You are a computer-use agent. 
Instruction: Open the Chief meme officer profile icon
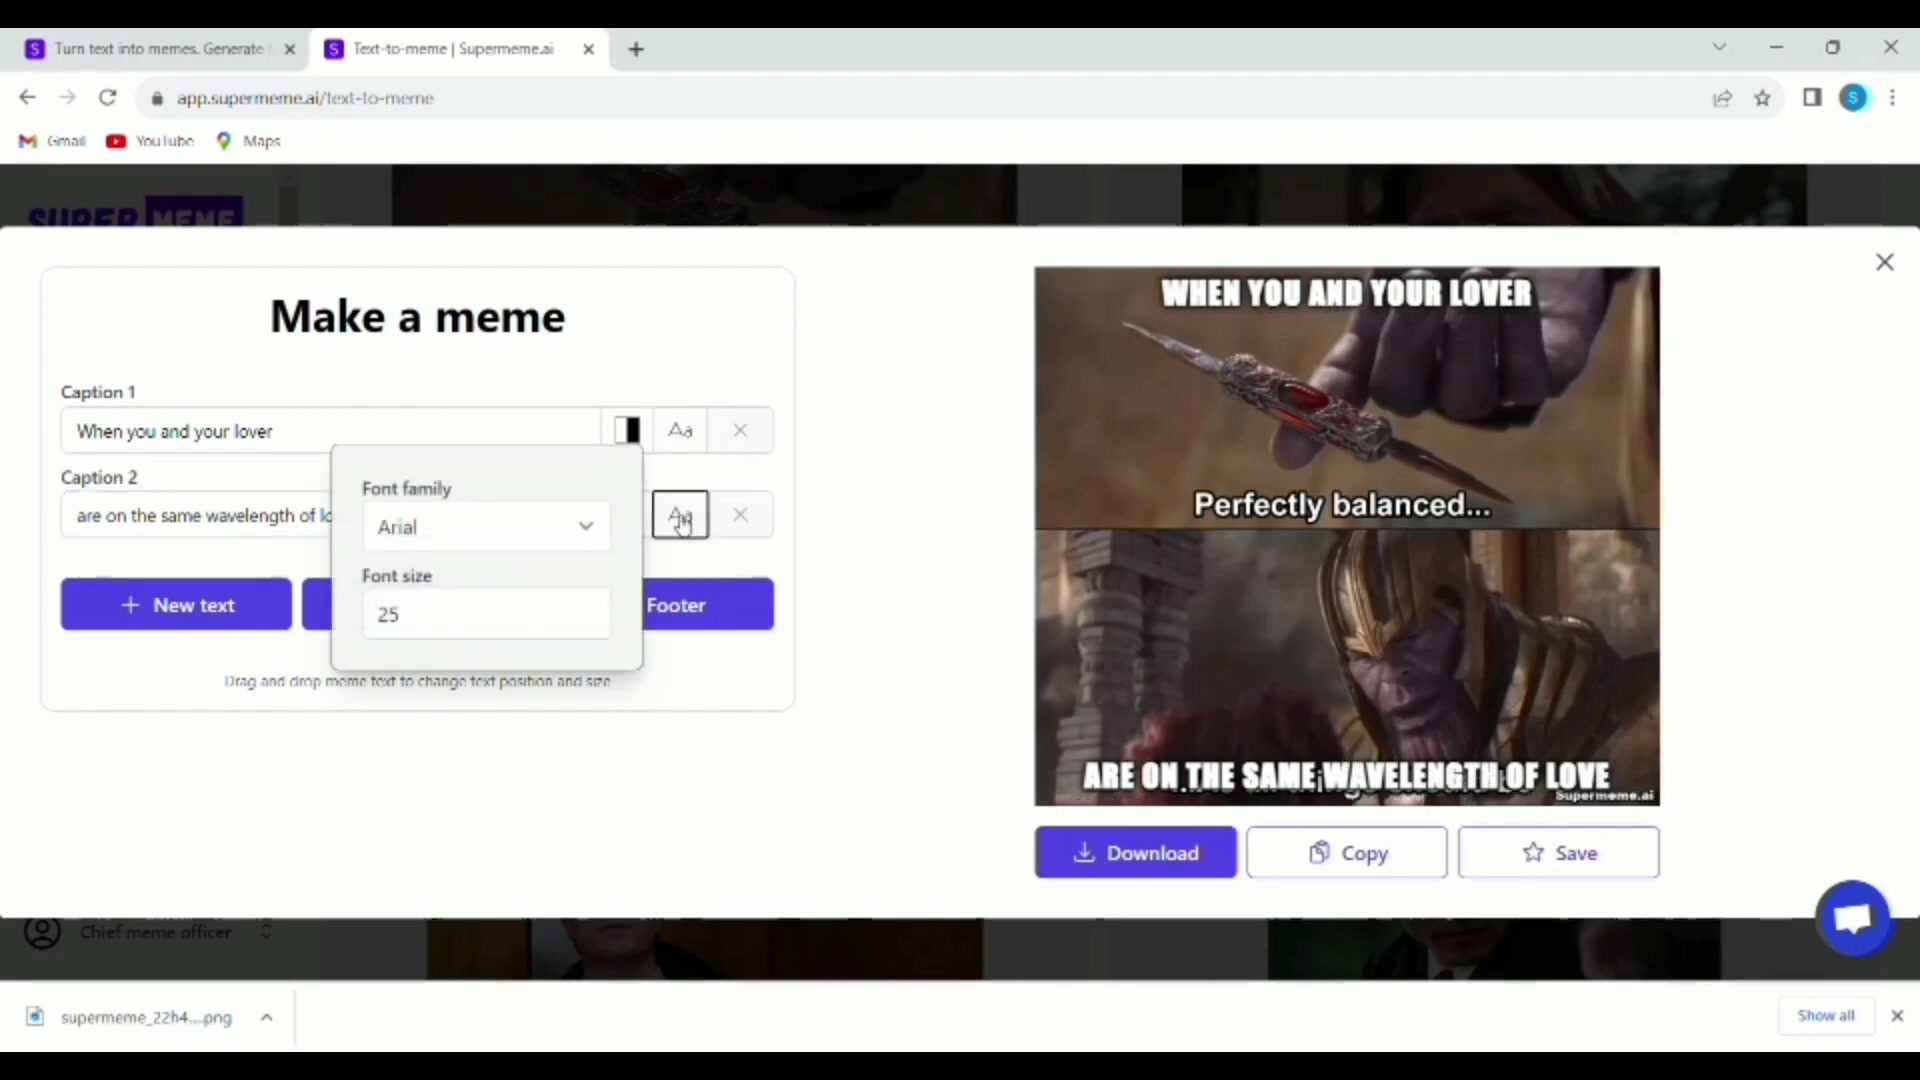pyautogui.click(x=43, y=931)
